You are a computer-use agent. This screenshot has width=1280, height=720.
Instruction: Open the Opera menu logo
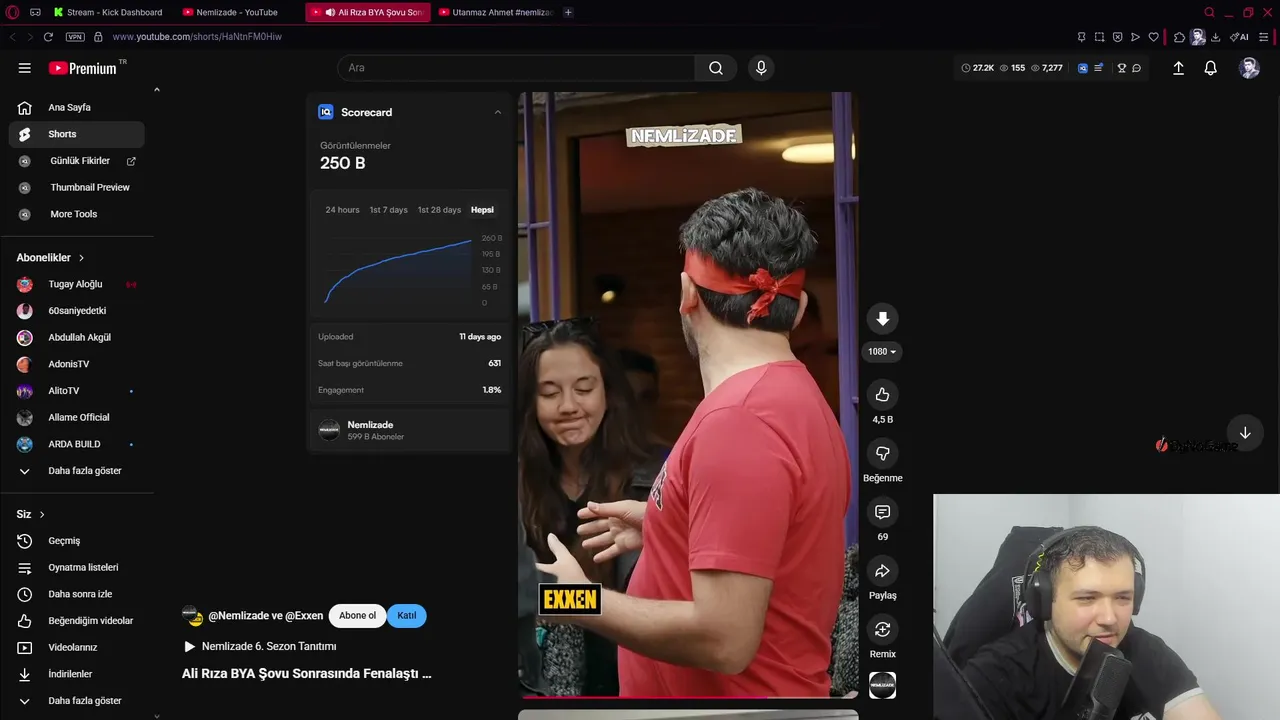pyautogui.click(x=12, y=12)
